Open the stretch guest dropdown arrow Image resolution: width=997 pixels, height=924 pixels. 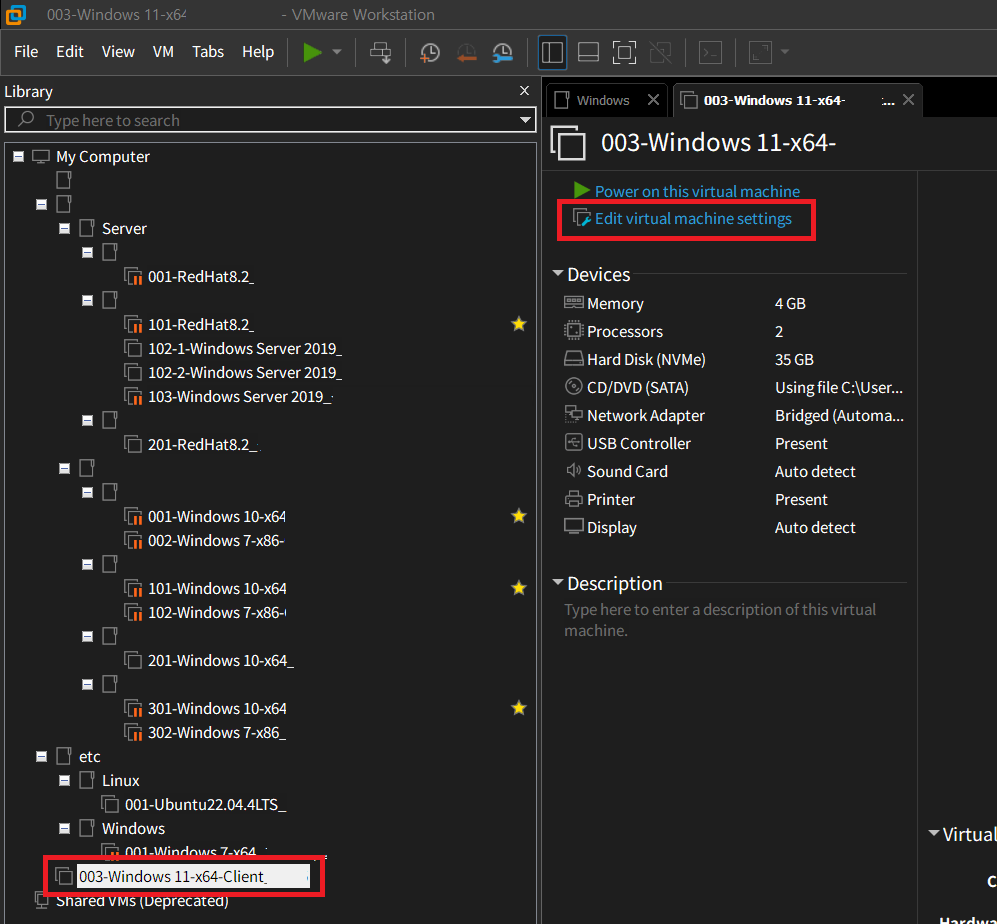pos(785,52)
